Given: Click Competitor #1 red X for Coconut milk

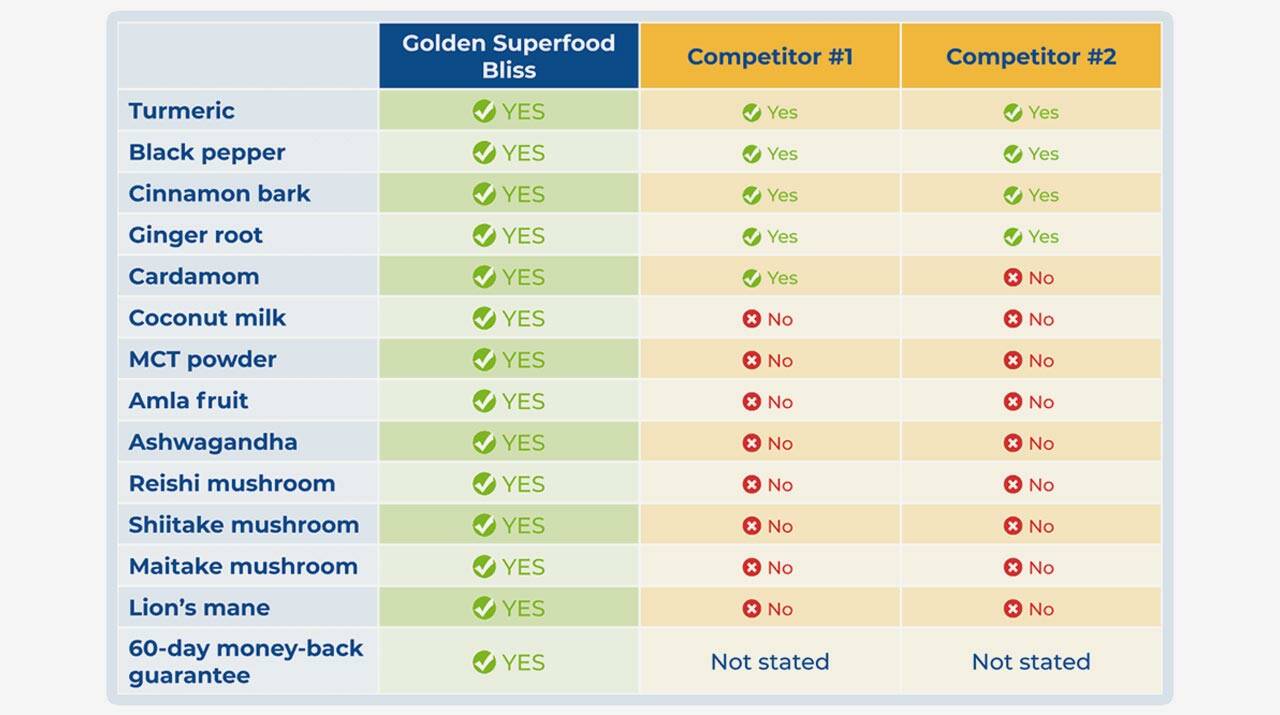Looking at the screenshot, I should (752, 319).
